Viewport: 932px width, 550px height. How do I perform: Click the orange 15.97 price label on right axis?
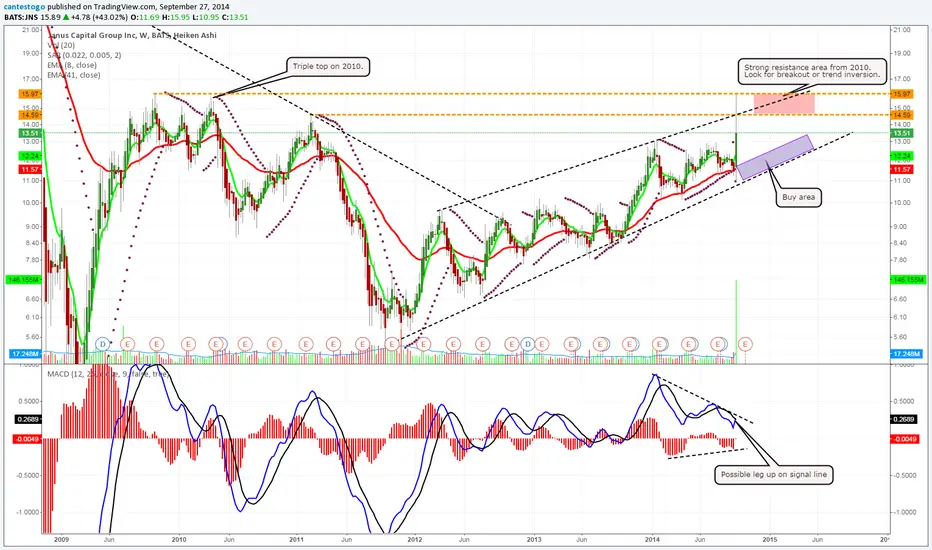[x=902, y=94]
